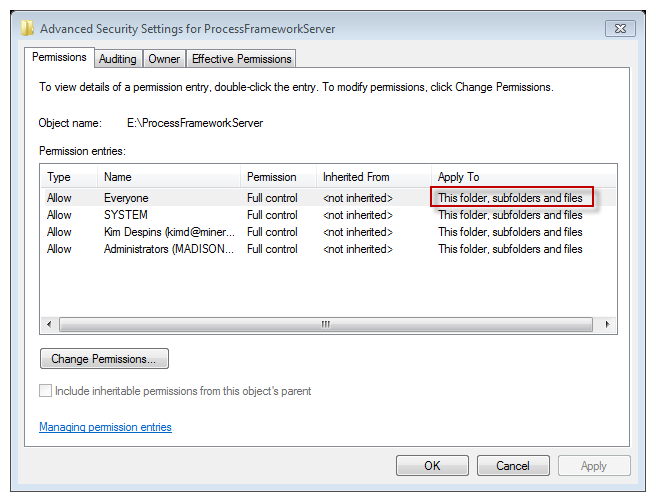The image size is (656, 502).
Task: Close the Advanced Security Settings dialog
Action: (x=620, y=28)
